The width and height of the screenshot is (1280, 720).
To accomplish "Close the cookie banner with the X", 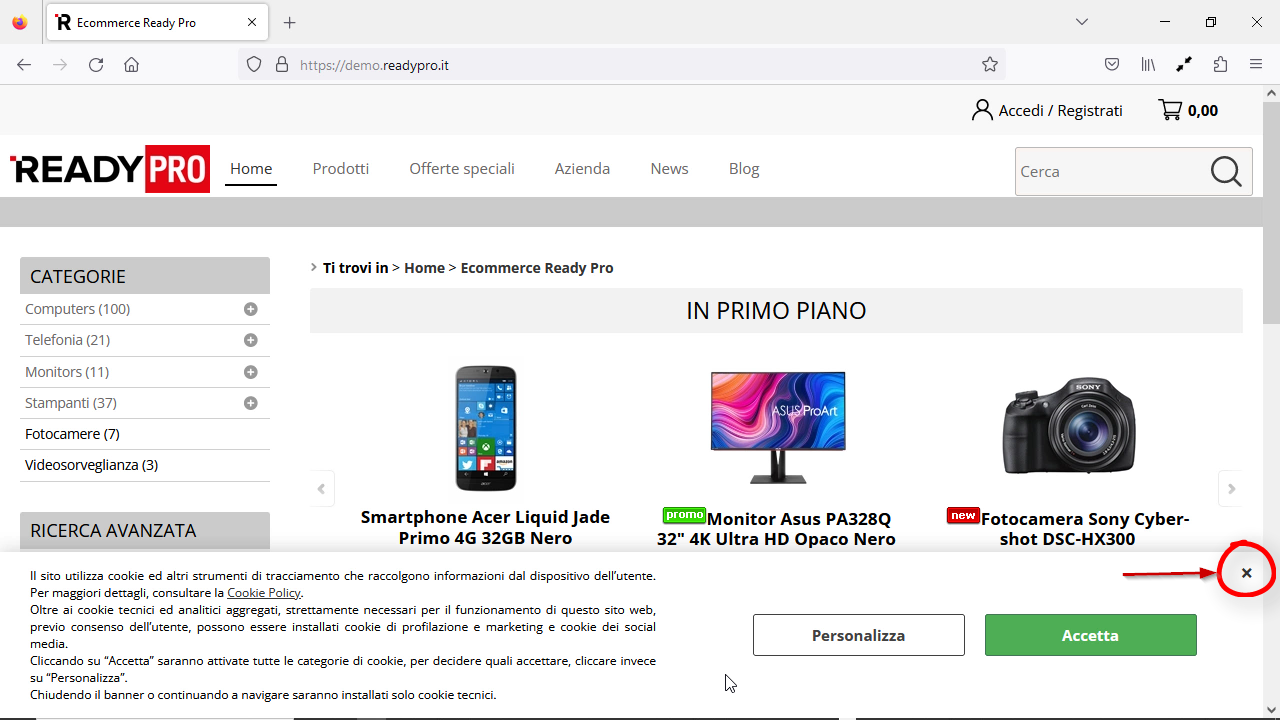I will tap(1246, 573).
